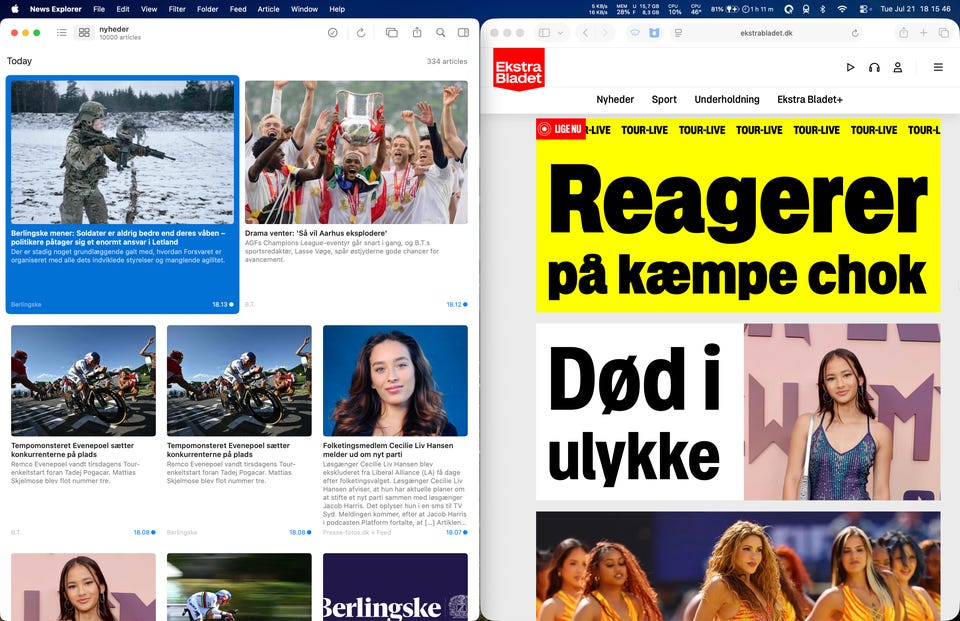This screenshot has height=621, width=960.
Task: Click the mask-shaped extension icon in Safari
Action: [635, 33]
